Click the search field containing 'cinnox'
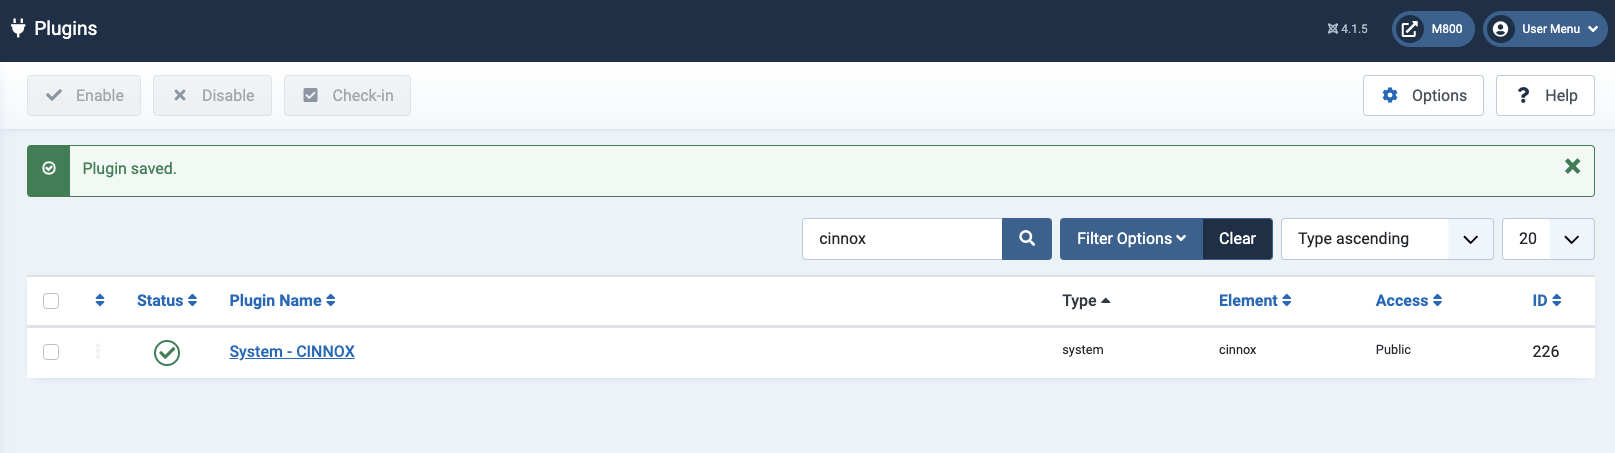 click(x=902, y=239)
